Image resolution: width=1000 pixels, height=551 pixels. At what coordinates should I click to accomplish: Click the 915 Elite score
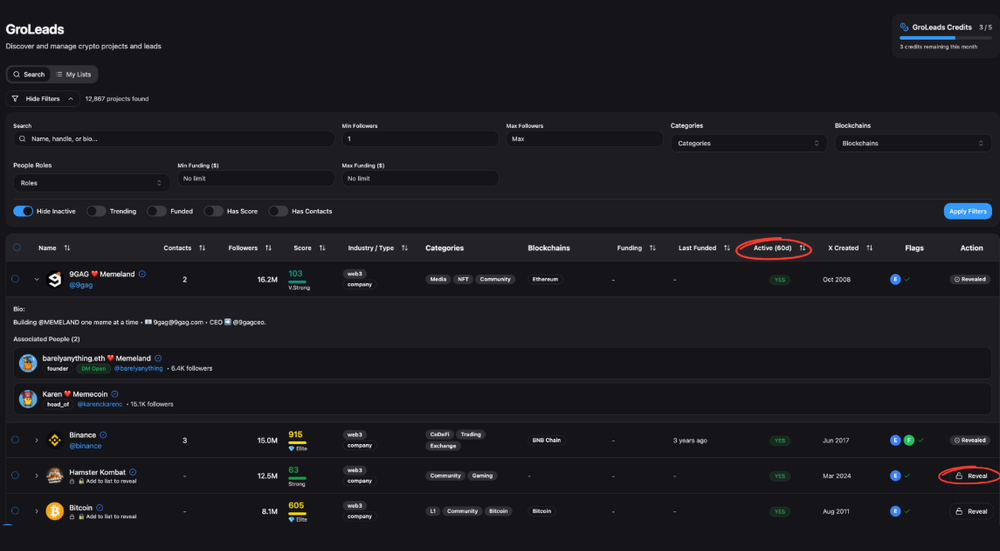[297, 441]
